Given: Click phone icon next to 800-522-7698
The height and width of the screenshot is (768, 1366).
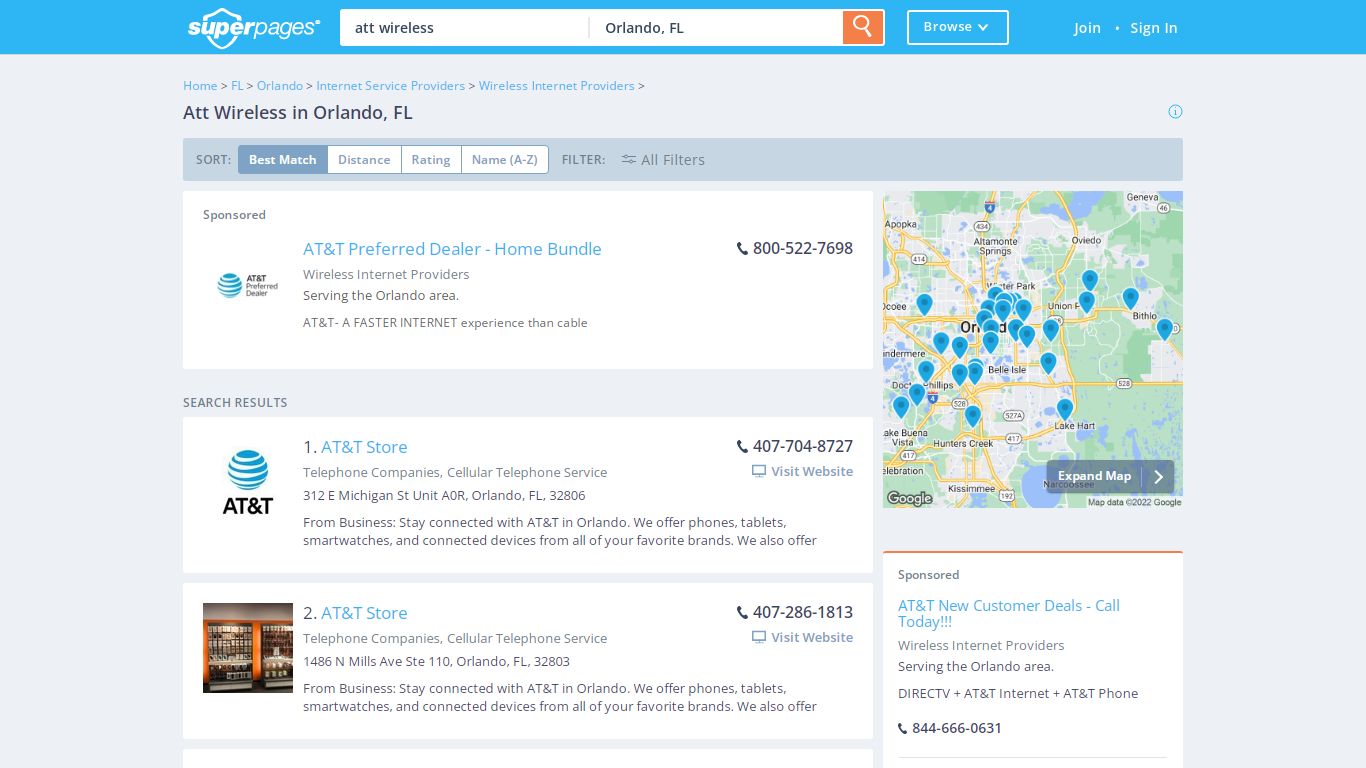Looking at the screenshot, I should (742, 249).
